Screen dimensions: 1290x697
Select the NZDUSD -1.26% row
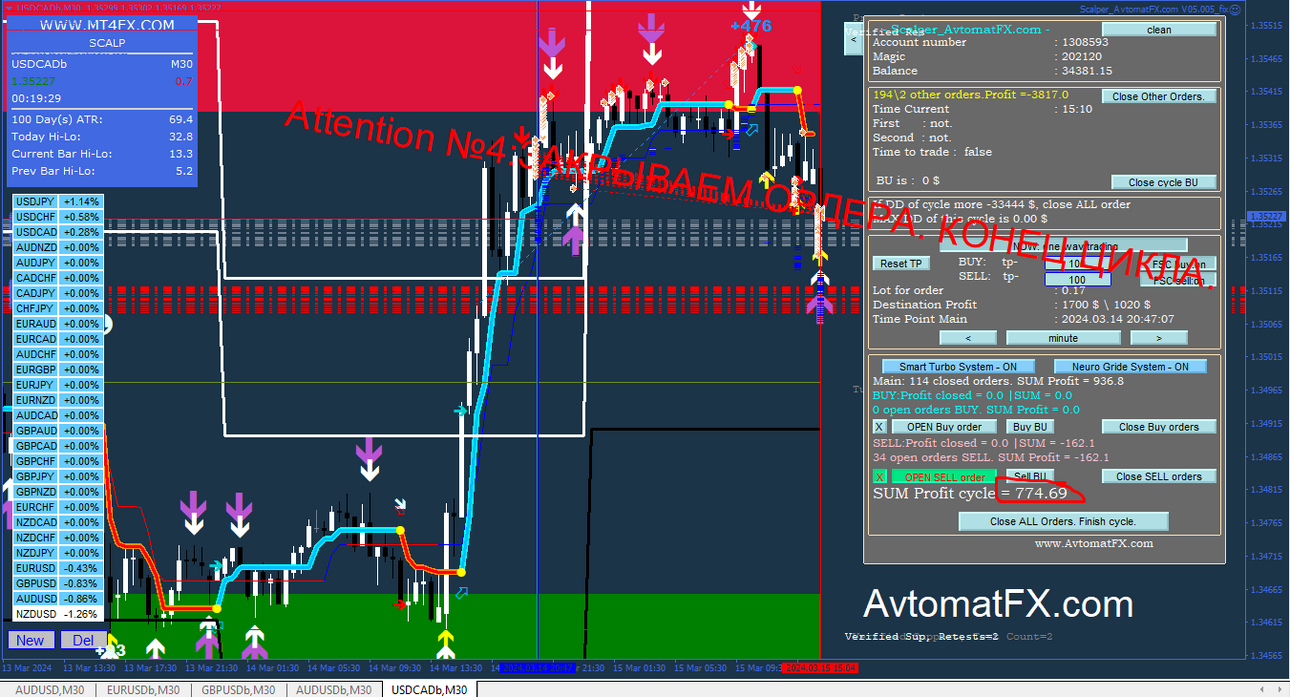[x=58, y=614]
